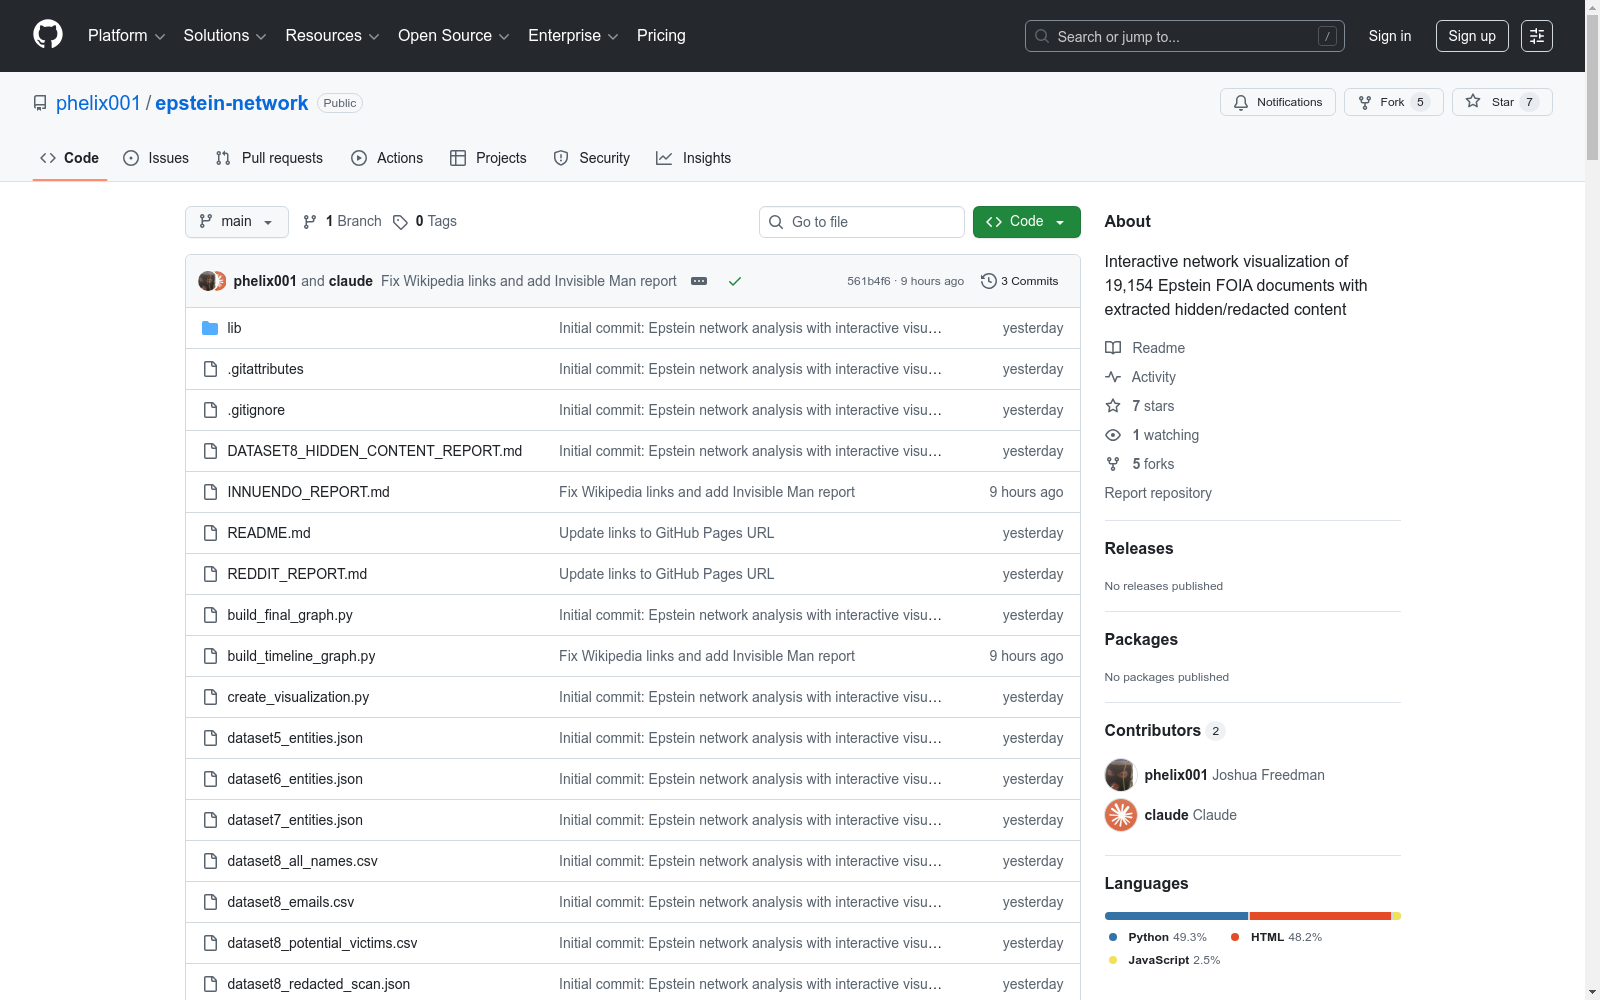This screenshot has width=1600, height=1000.
Task: Open the Pricing page
Action: pos(661,36)
